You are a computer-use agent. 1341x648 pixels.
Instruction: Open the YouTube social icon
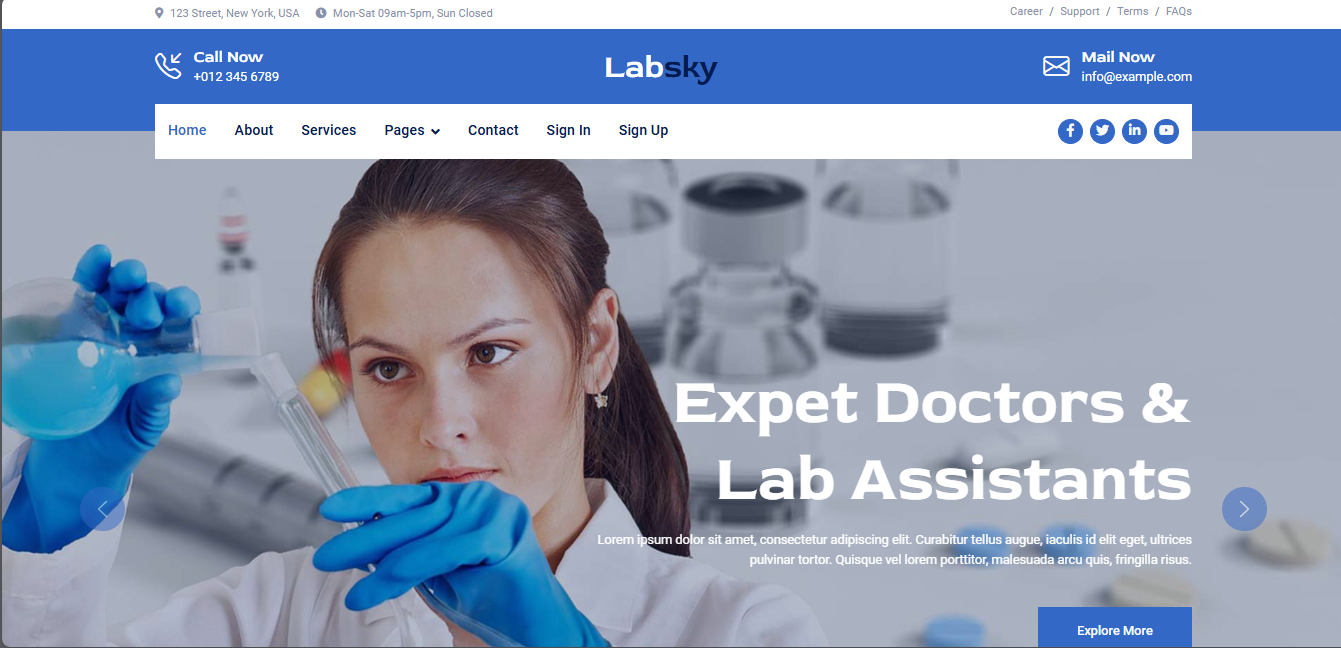1166,131
